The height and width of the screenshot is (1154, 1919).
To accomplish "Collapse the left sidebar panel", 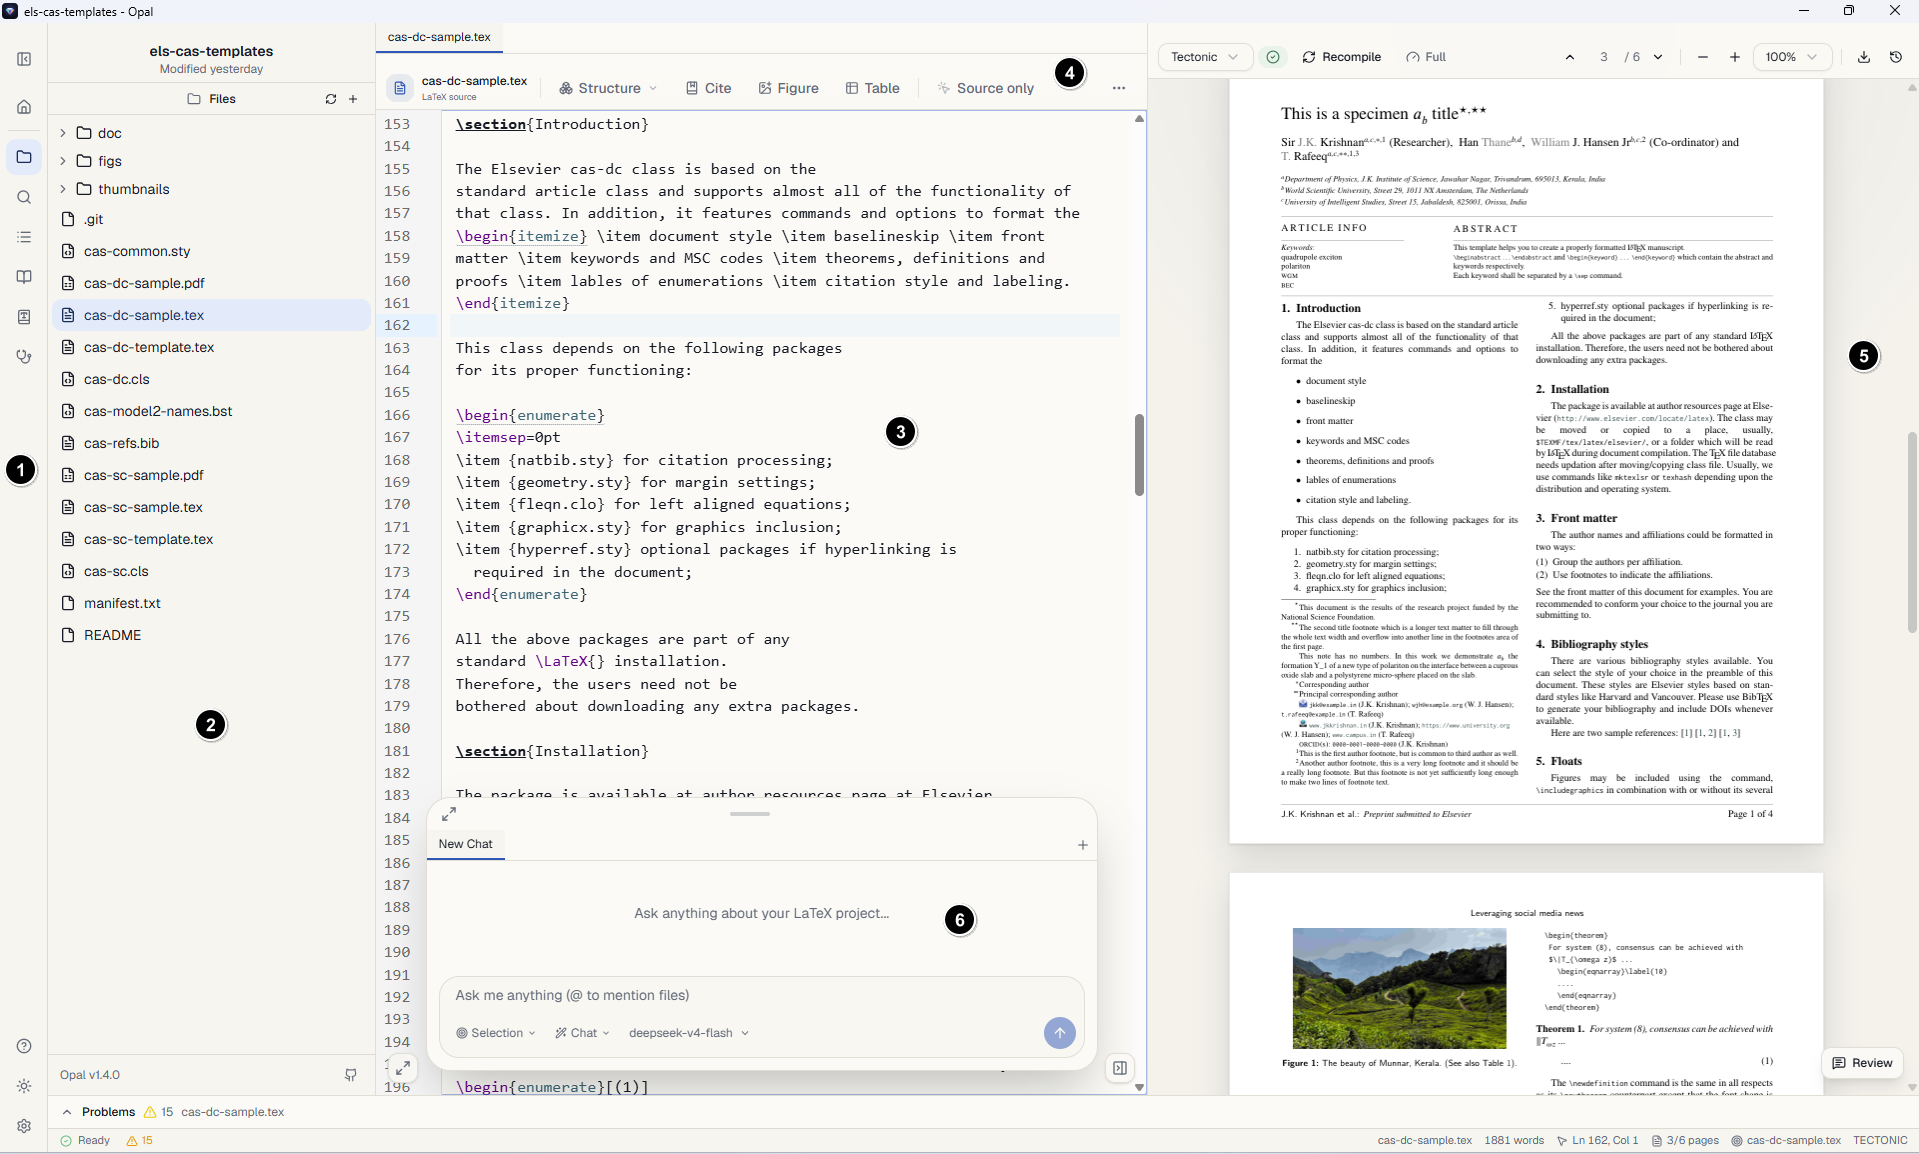I will 24,59.
